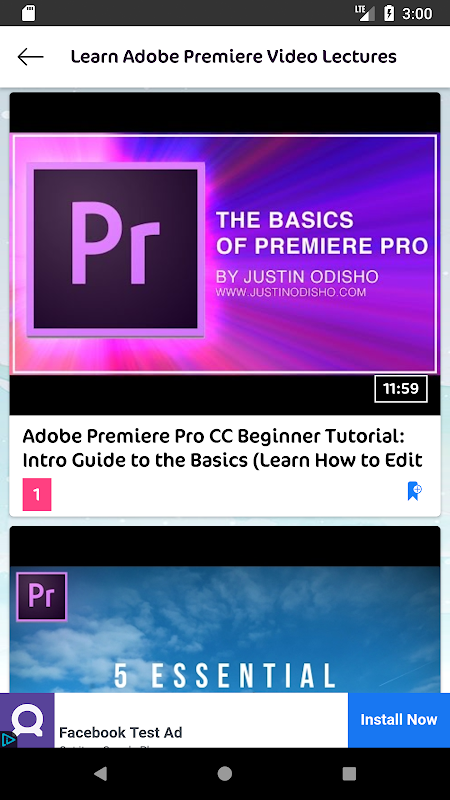450x800 pixels.
Task: Tap the Android back navigation button
Action: pos(101,774)
